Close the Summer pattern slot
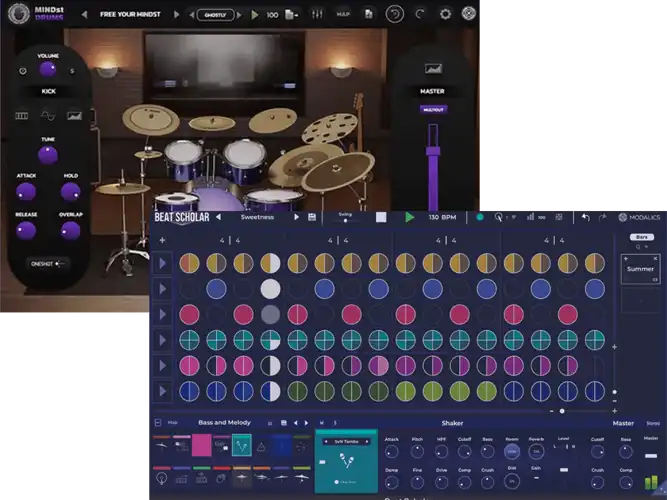The width and height of the screenshot is (667, 500). pos(655,258)
